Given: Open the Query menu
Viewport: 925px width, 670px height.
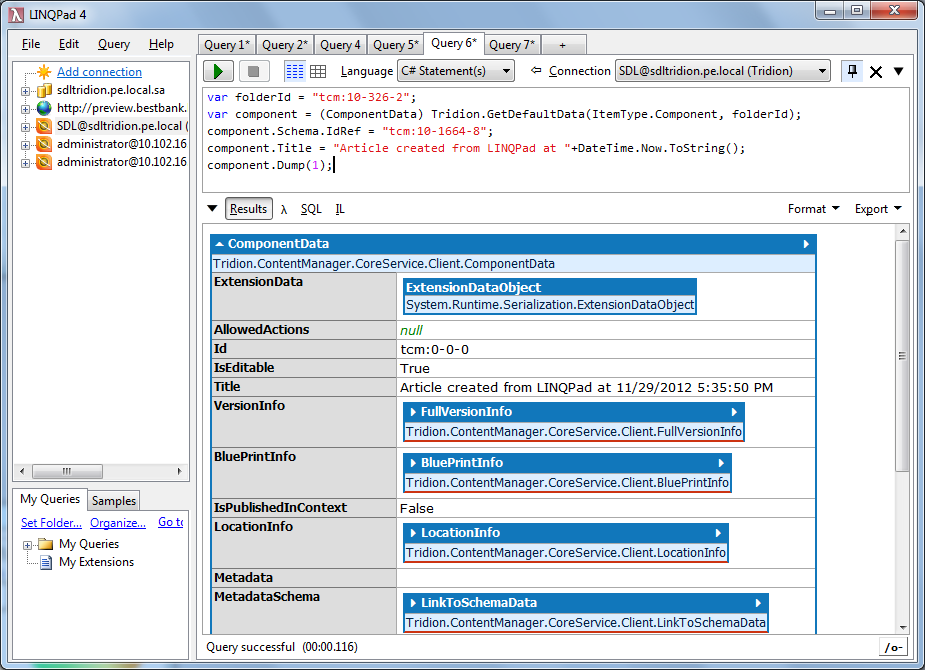Looking at the screenshot, I should click(x=114, y=44).
